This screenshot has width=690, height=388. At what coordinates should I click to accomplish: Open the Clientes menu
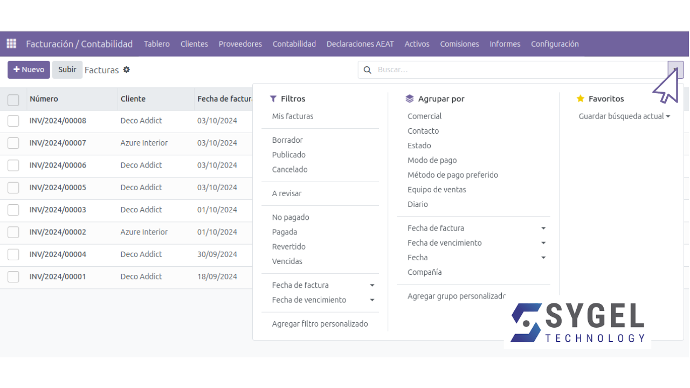tap(194, 44)
